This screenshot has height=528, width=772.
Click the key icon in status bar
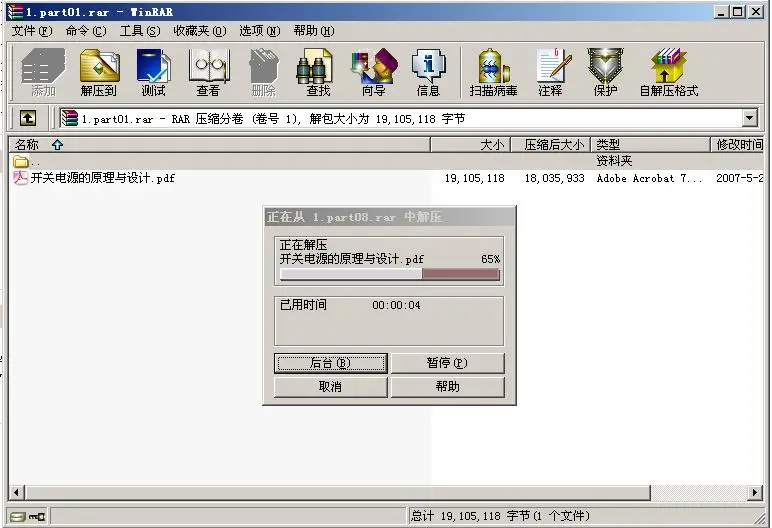(x=37, y=516)
